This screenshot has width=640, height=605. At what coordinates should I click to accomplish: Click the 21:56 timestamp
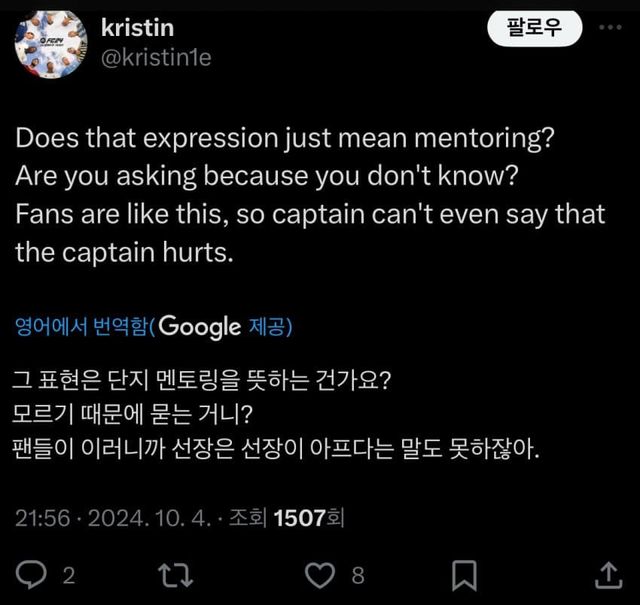click(42, 518)
